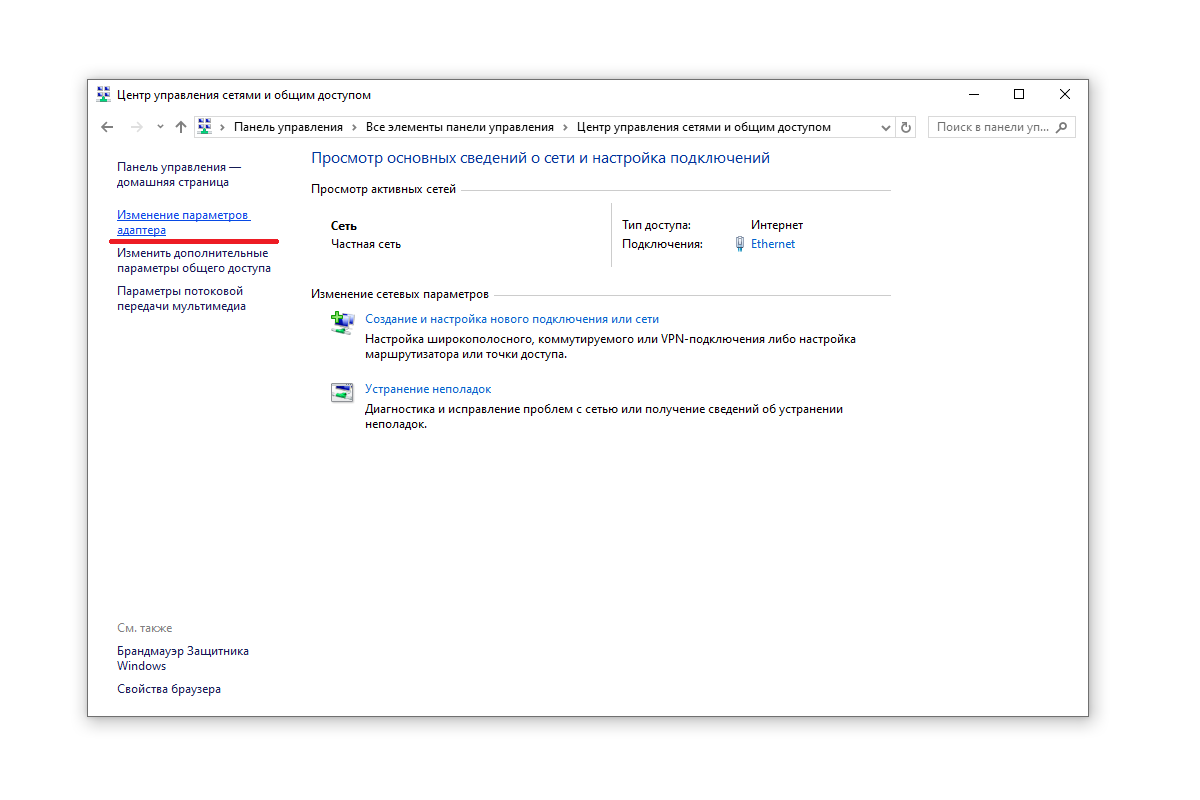Click the 'Сеть' network name
The height and width of the screenshot is (800, 1200).
(x=344, y=226)
